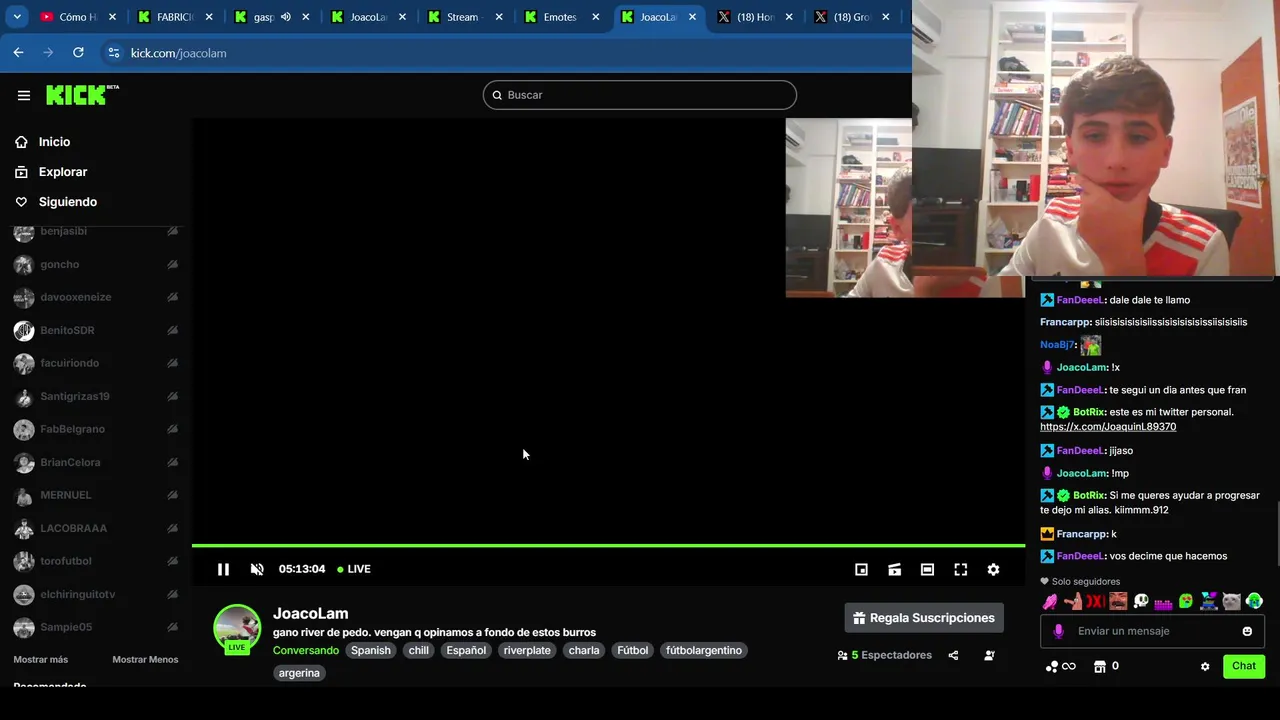Click the KICK logo
The height and width of the screenshot is (720, 1280).
82,95
